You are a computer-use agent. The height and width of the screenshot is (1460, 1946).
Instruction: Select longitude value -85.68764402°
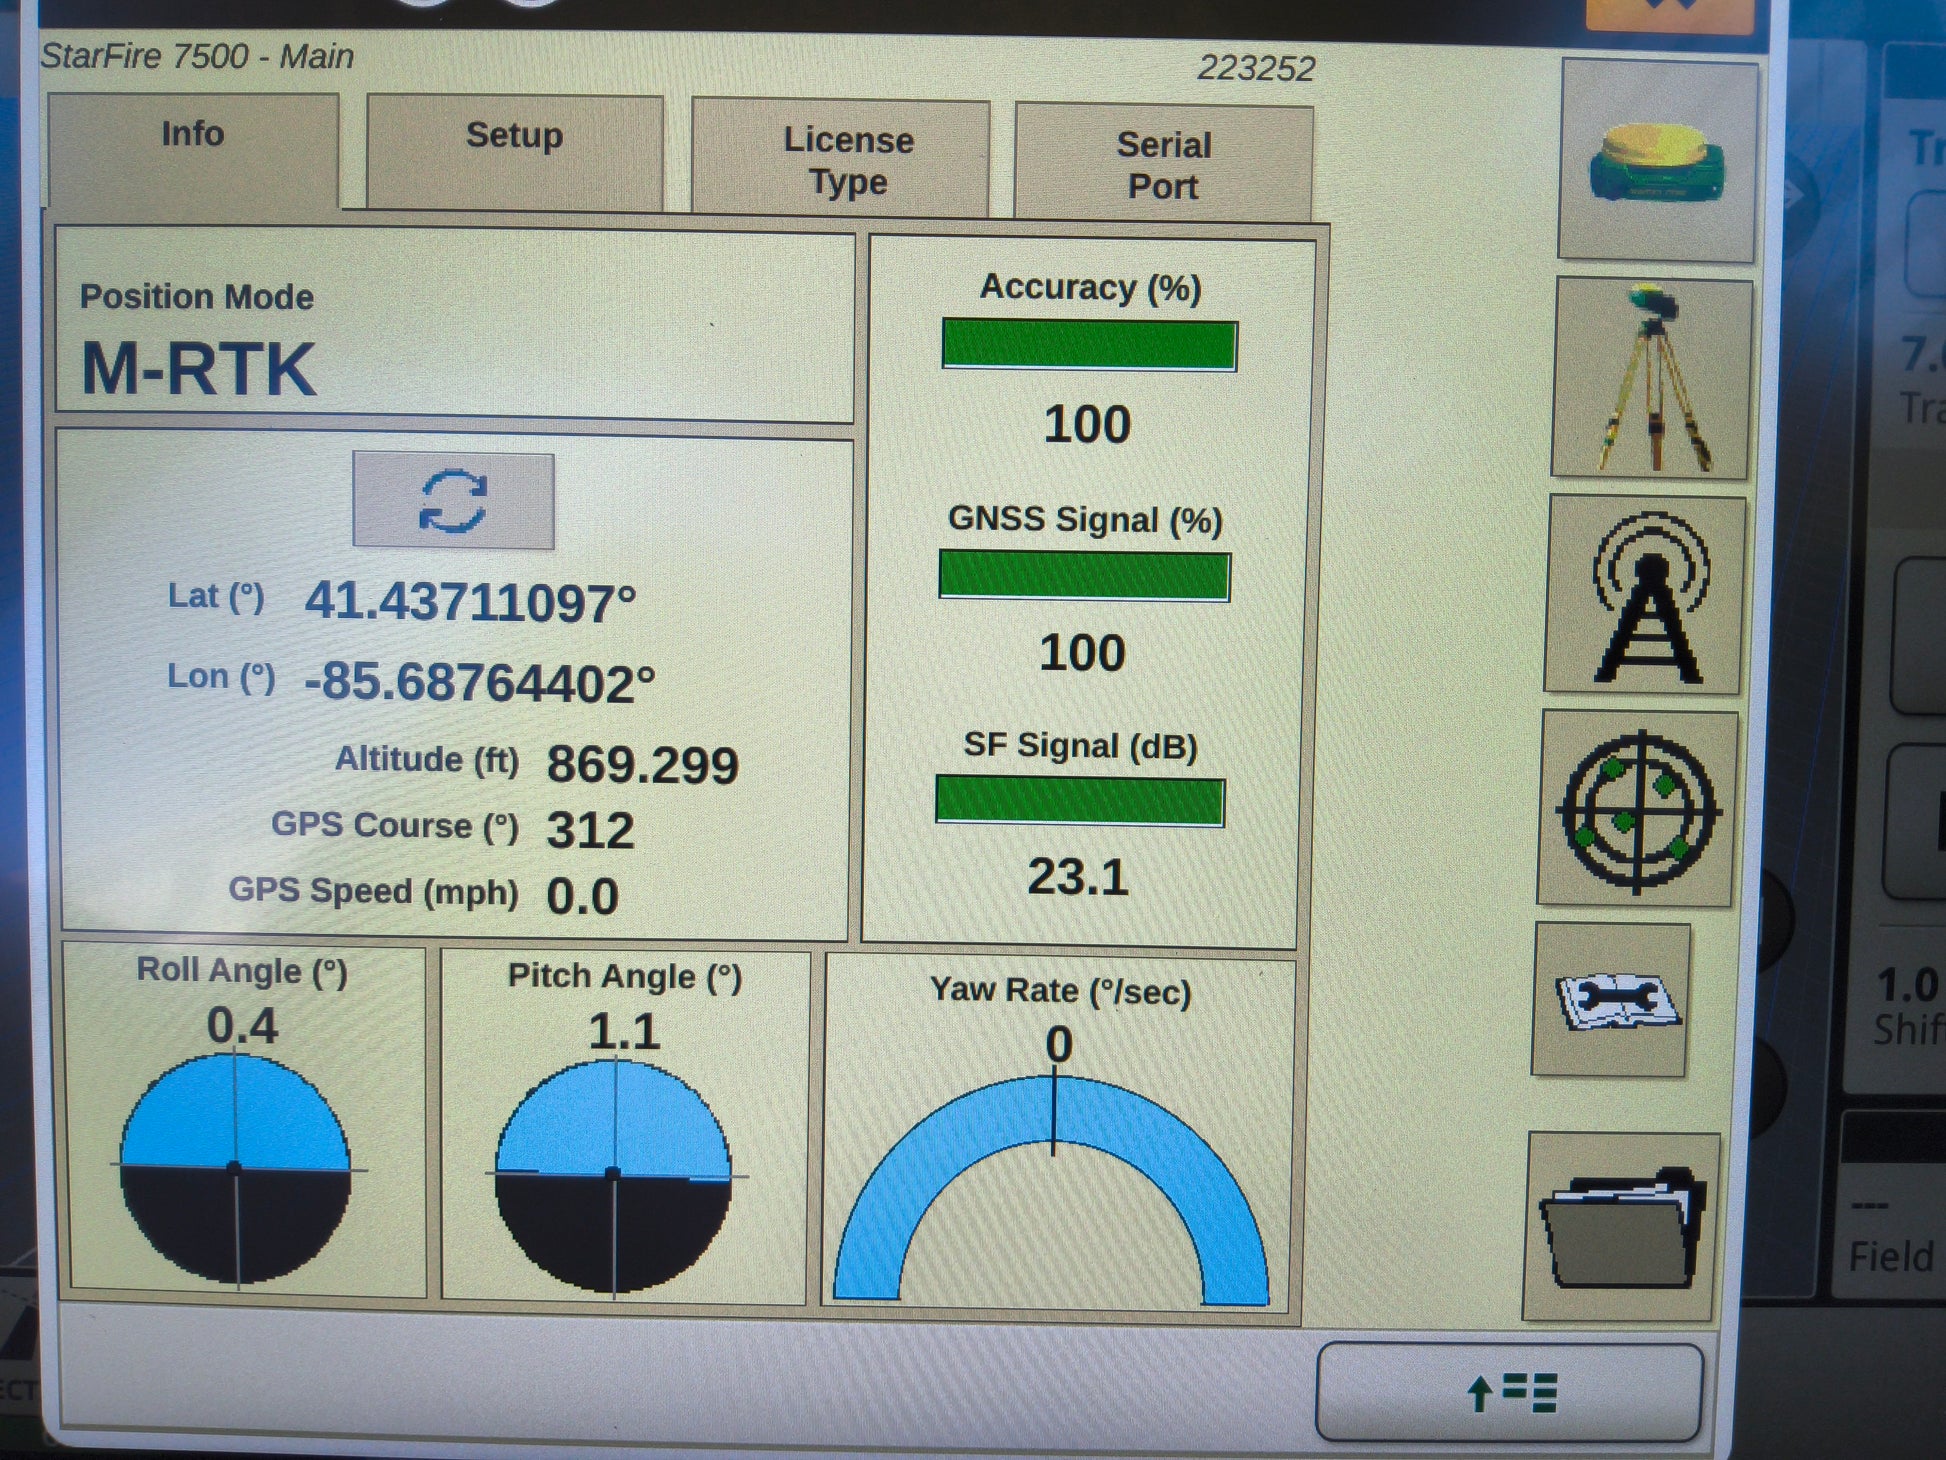[480, 683]
